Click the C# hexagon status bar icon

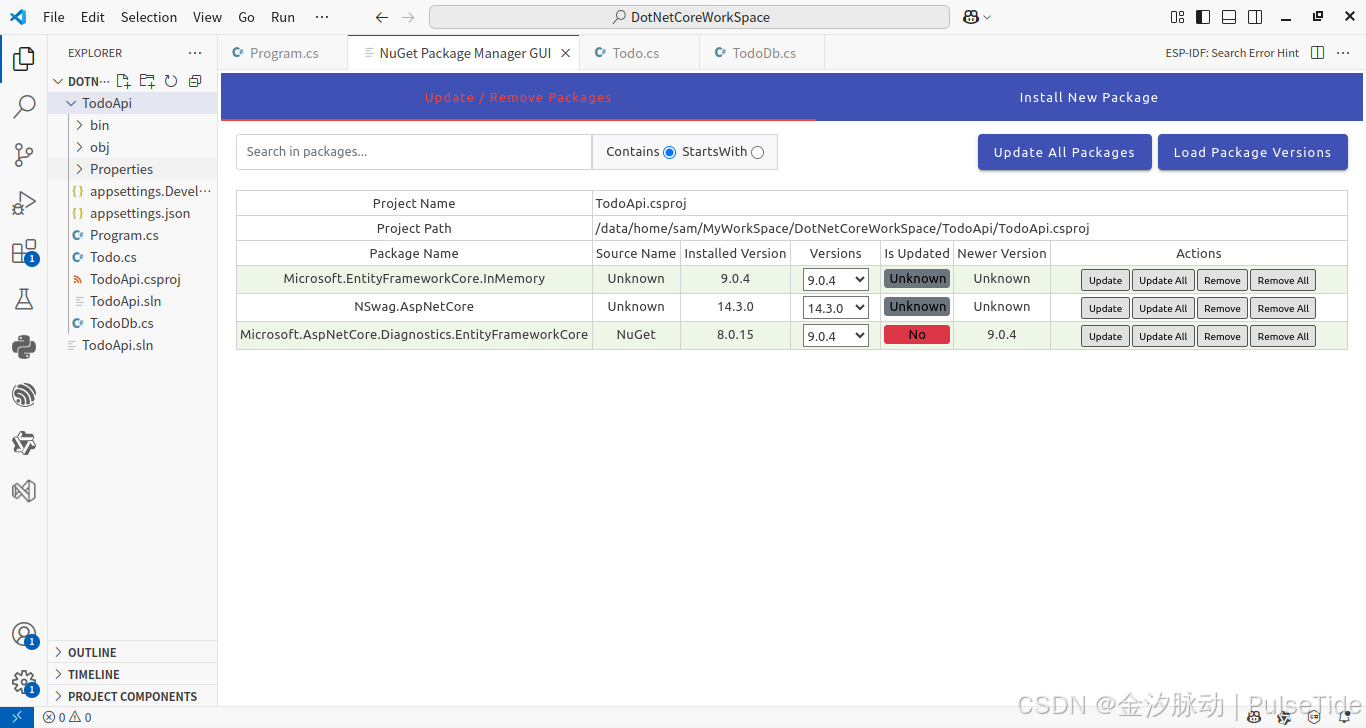1314,717
